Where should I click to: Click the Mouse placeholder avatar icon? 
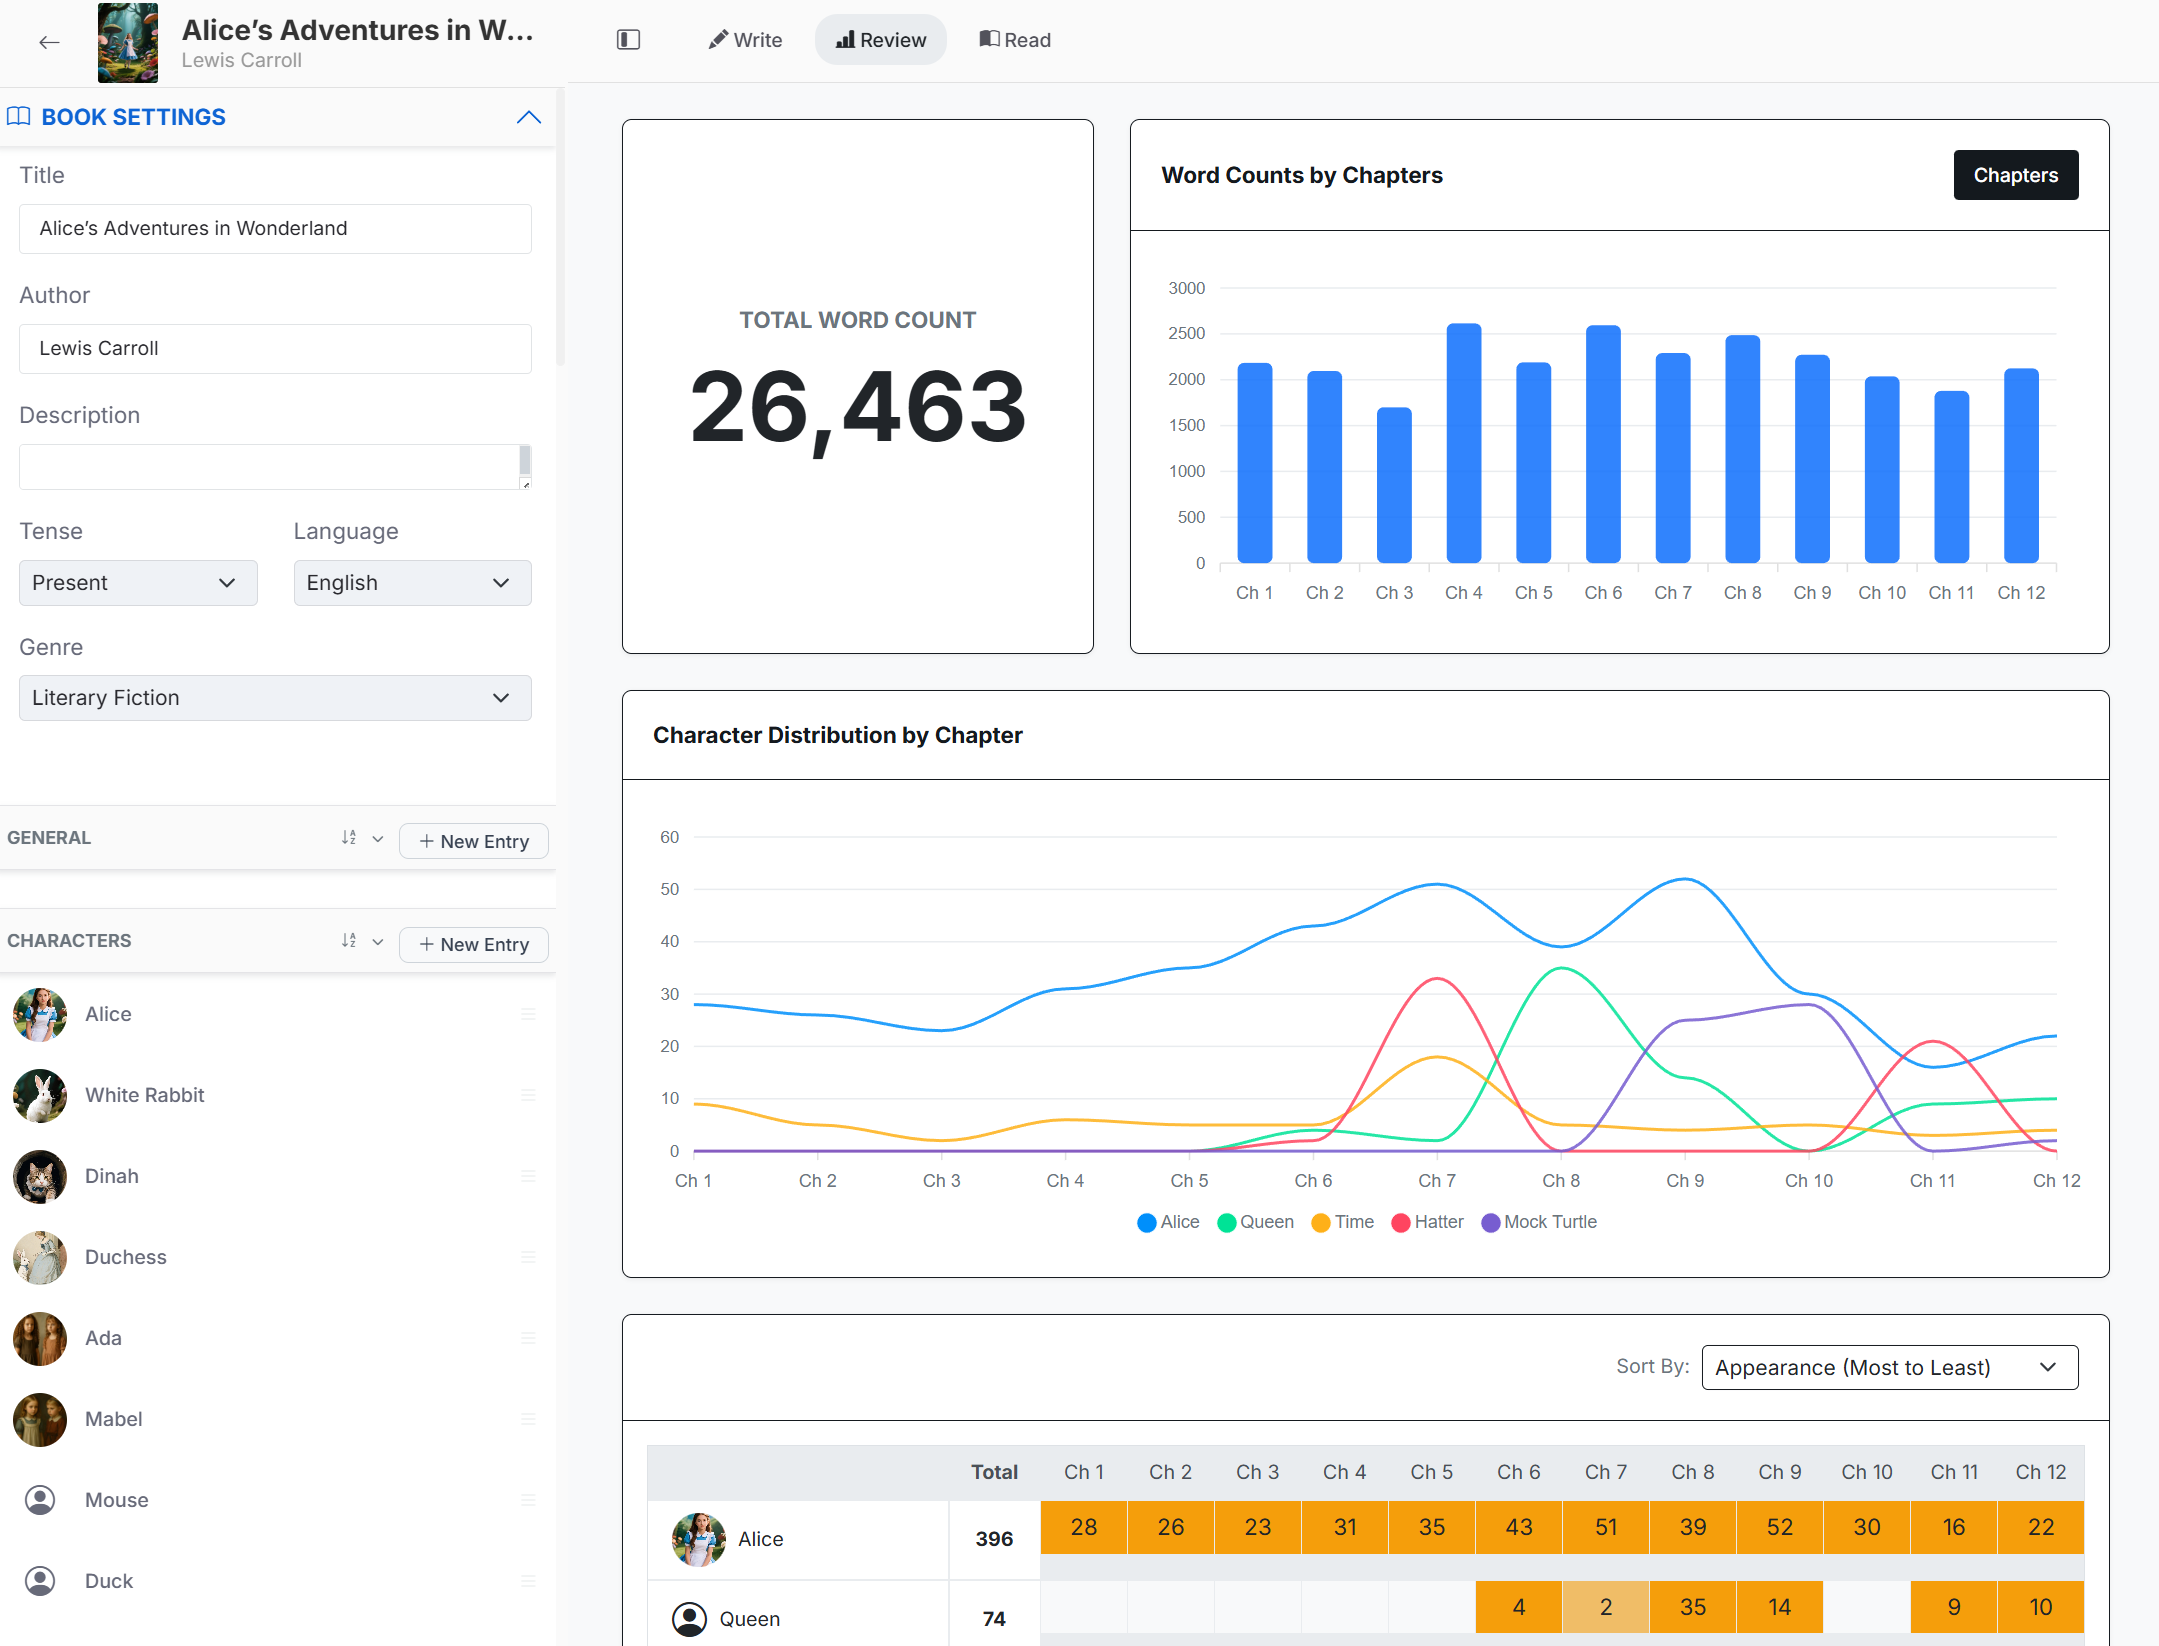pyautogui.click(x=40, y=1500)
